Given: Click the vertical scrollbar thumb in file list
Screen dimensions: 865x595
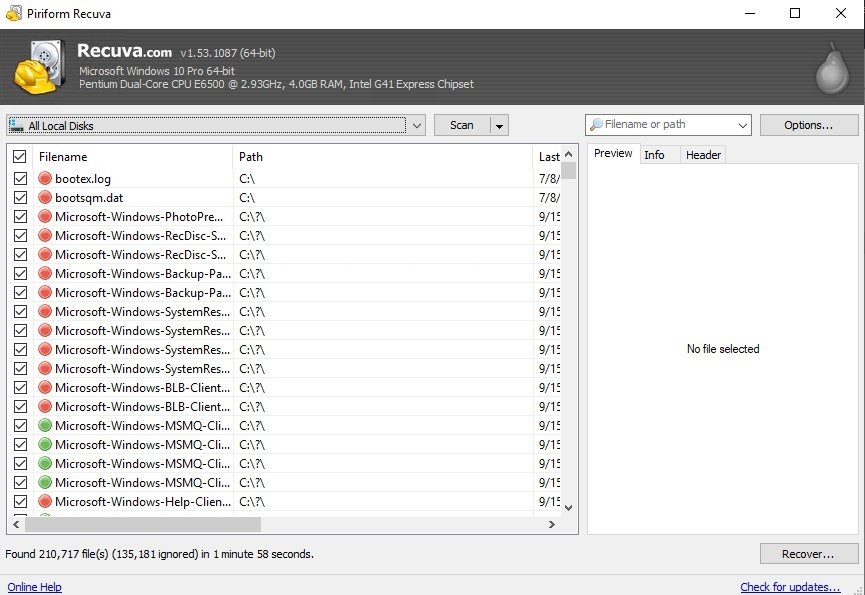Looking at the screenshot, I should pyautogui.click(x=569, y=170).
